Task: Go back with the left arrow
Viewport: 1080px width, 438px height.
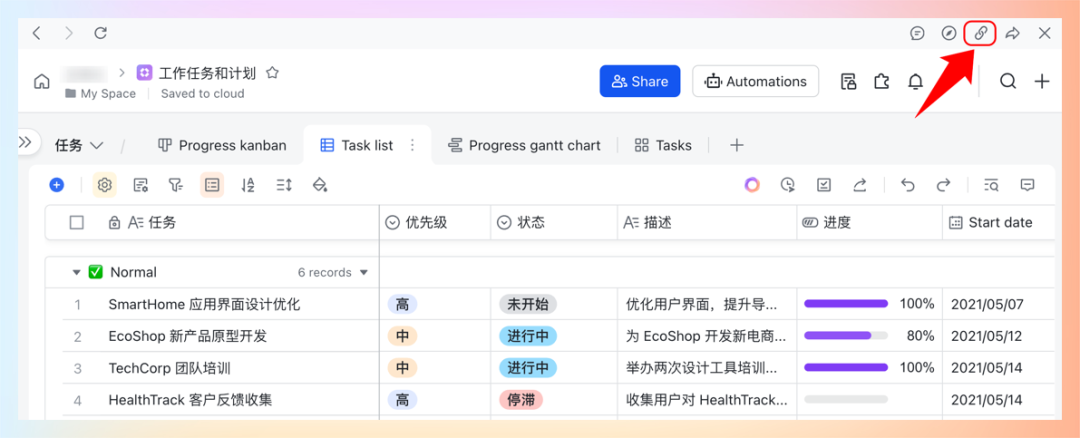Action: pos(37,33)
